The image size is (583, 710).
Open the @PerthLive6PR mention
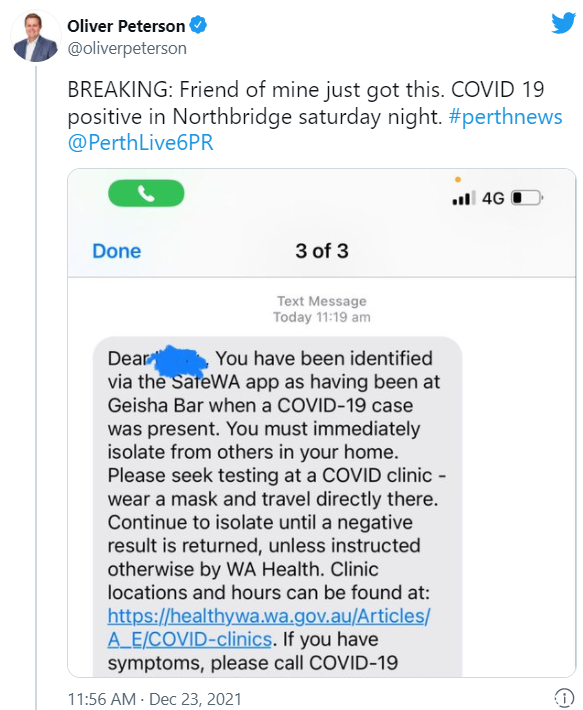140,143
